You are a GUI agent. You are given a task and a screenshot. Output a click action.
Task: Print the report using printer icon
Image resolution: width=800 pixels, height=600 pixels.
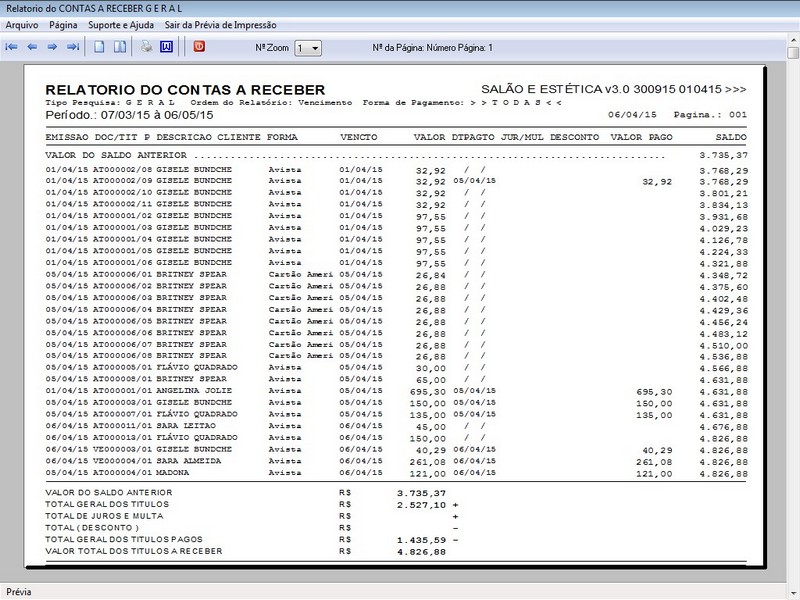(x=146, y=47)
